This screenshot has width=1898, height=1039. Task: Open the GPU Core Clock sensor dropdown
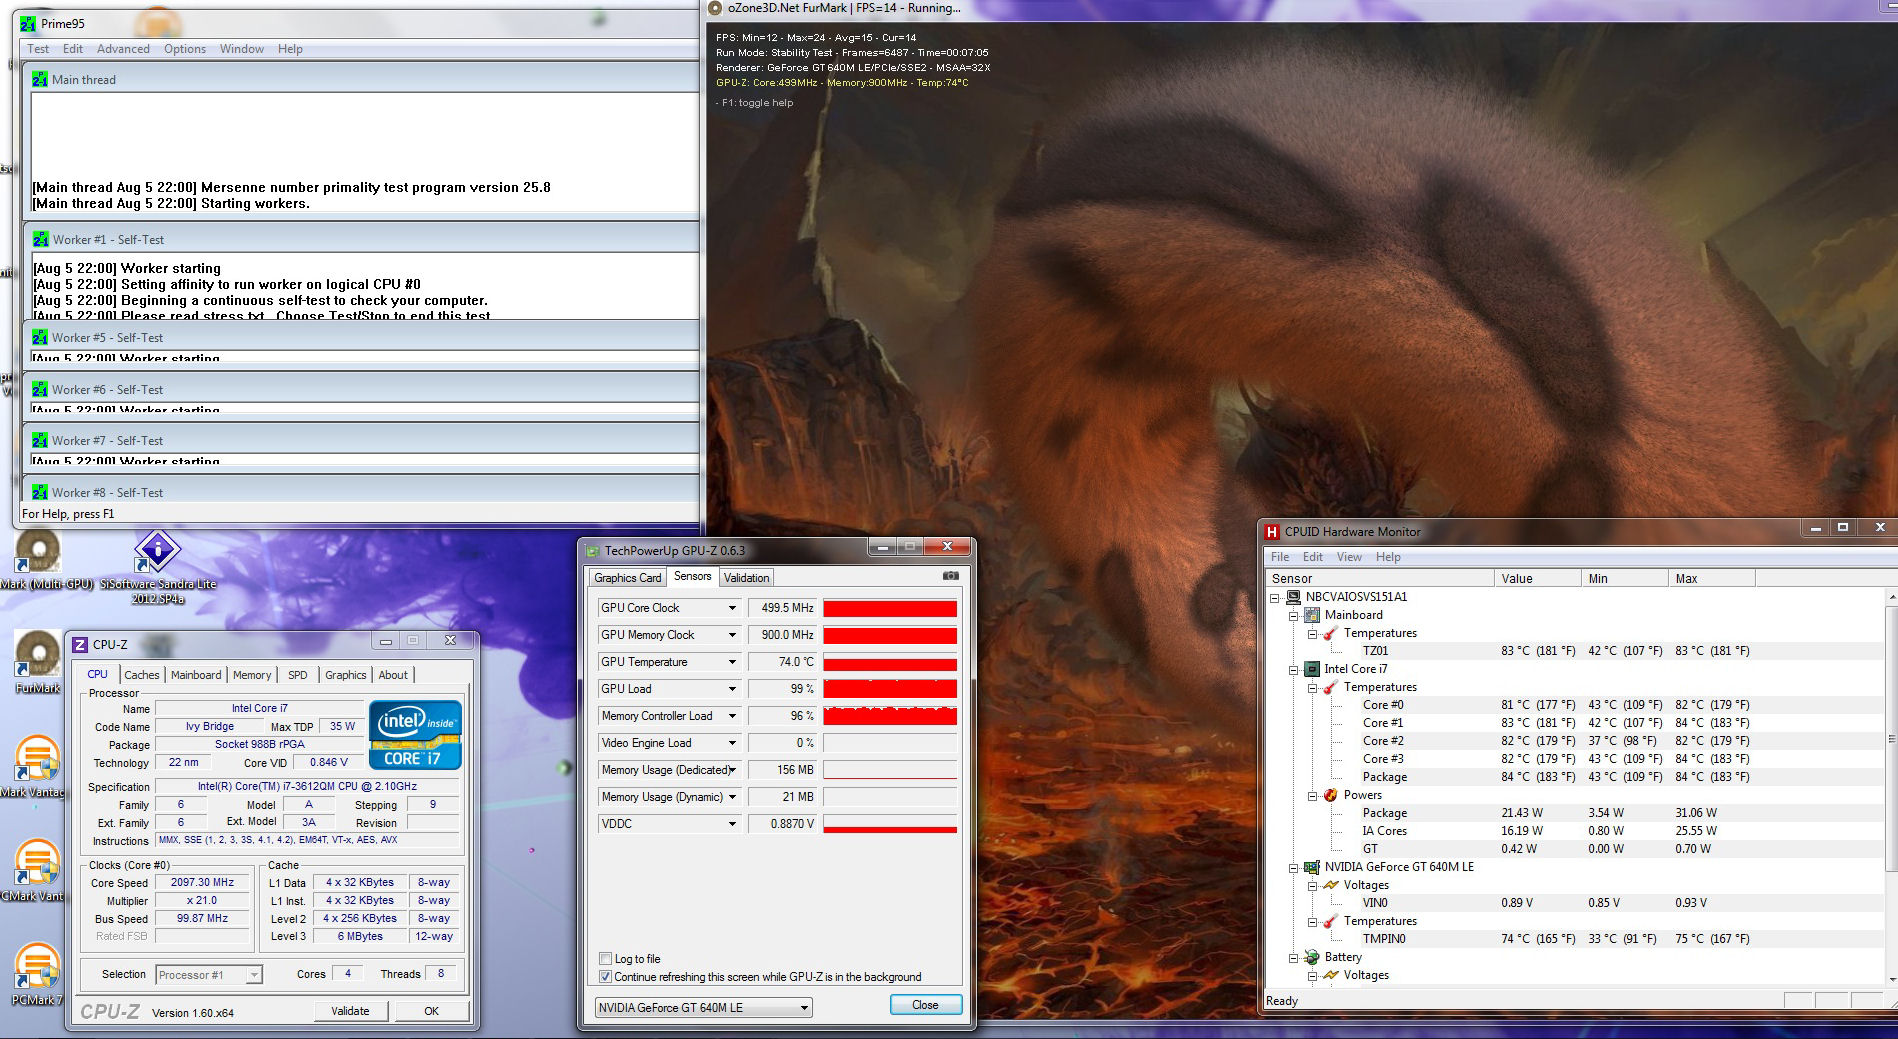731,608
